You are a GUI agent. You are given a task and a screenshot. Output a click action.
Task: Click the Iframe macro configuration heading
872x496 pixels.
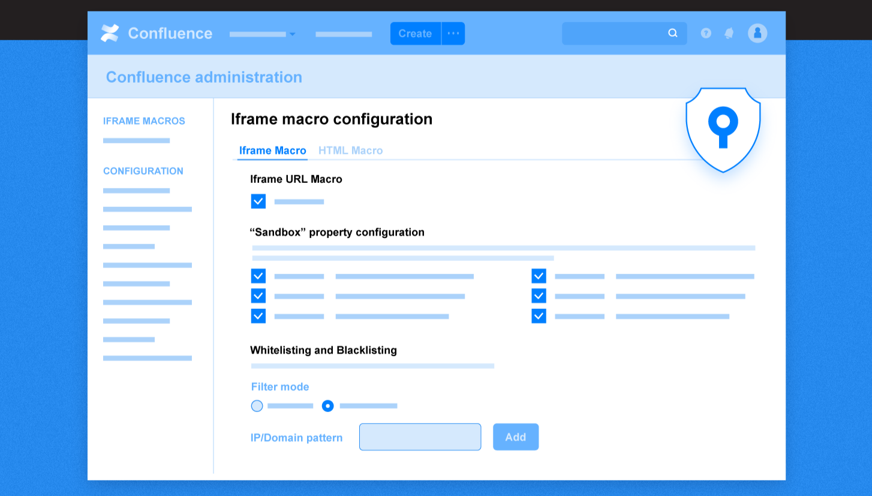pos(331,119)
